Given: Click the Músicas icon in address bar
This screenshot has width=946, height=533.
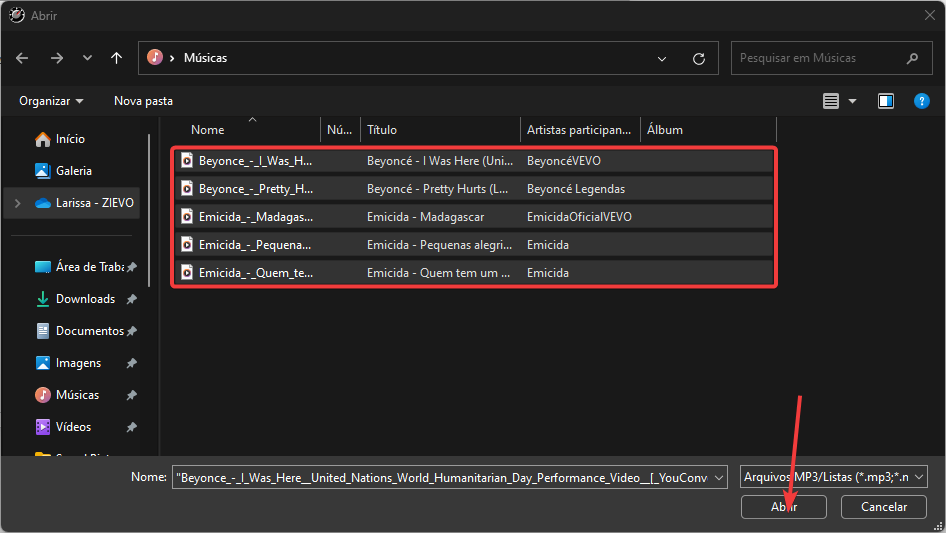Looking at the screenshot, I should pyautogui.click(x=155, y=57).
